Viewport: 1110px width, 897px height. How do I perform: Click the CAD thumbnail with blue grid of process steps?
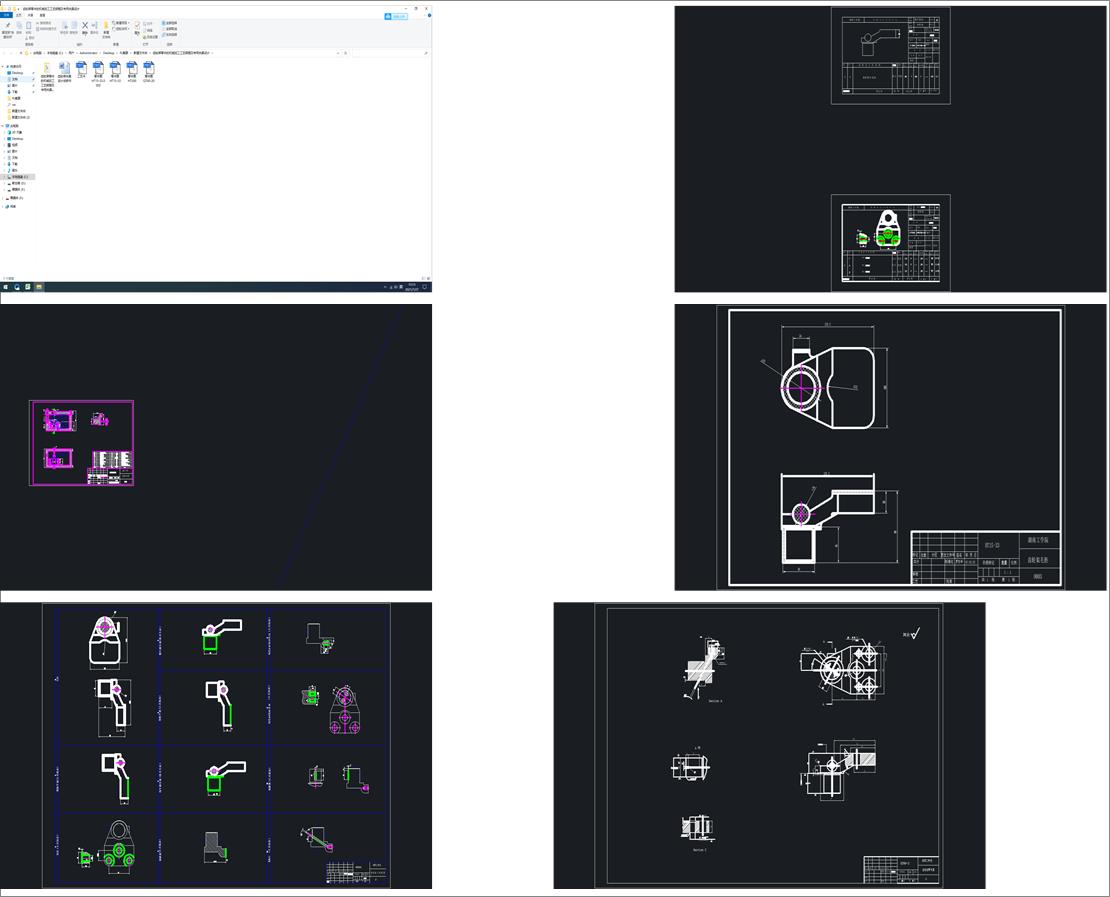[216, 745]
